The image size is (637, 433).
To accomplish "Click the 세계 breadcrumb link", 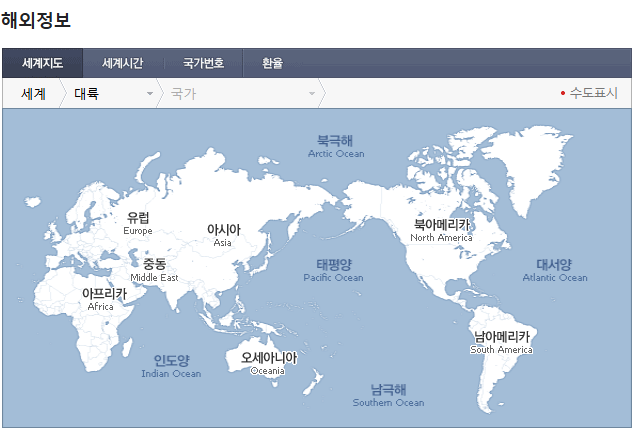I will pyautogui.click(x=33, y=93).
